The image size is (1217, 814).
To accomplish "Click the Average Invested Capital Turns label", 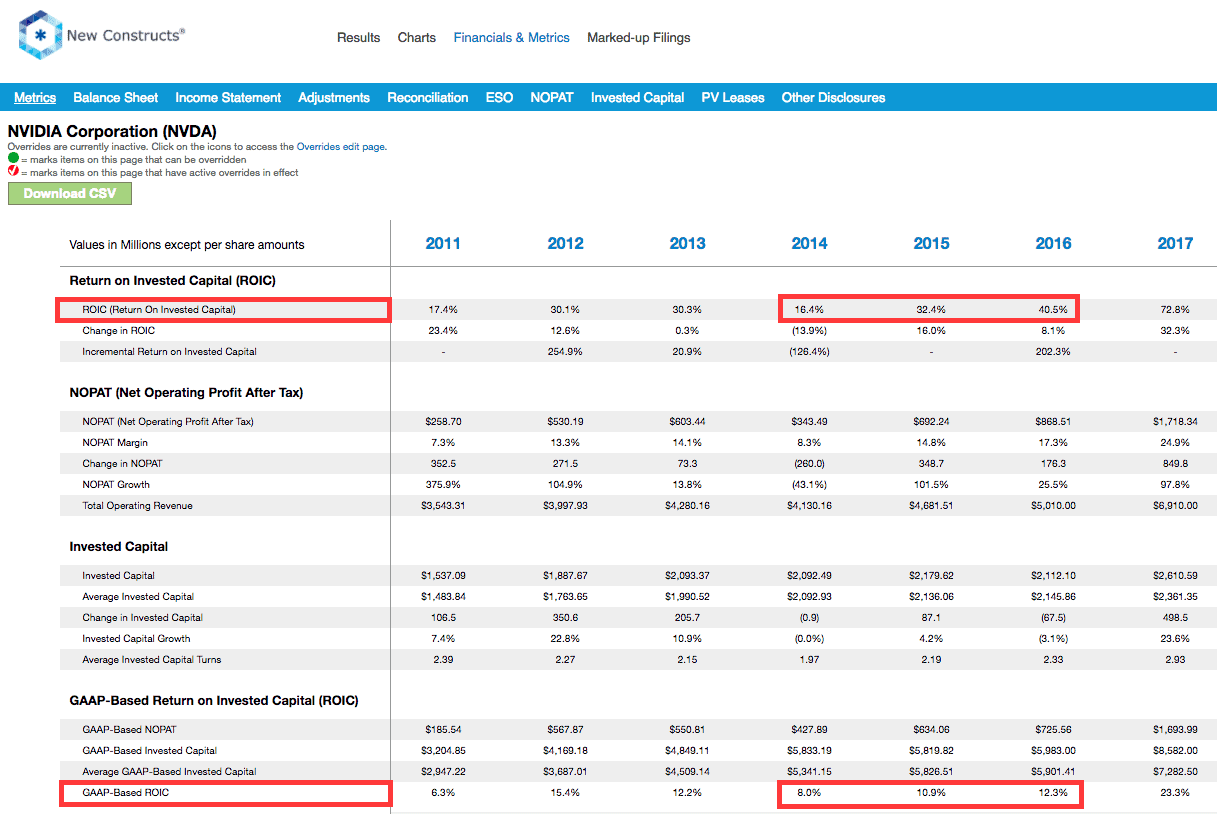I will point(152,660).
